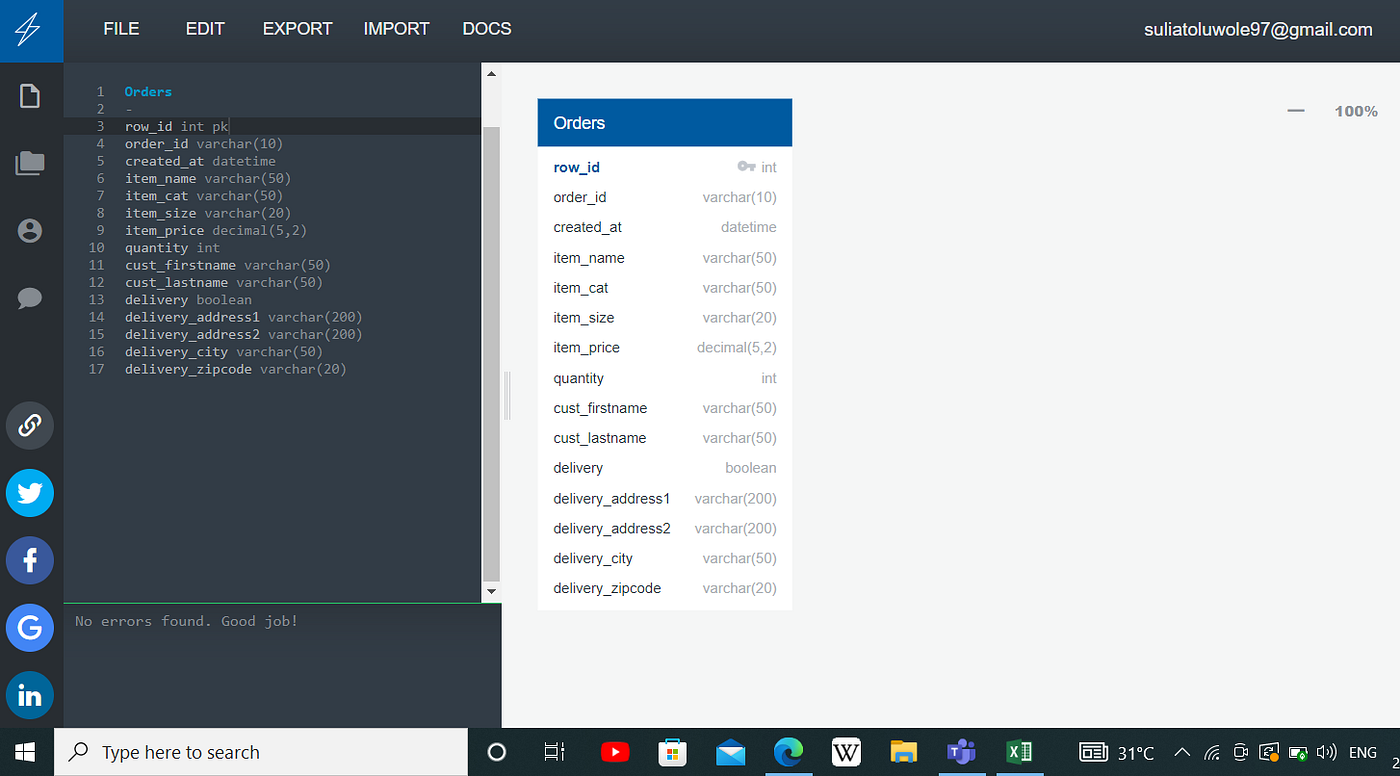Open Cortana circle icon on taskbar

point(496,752)
